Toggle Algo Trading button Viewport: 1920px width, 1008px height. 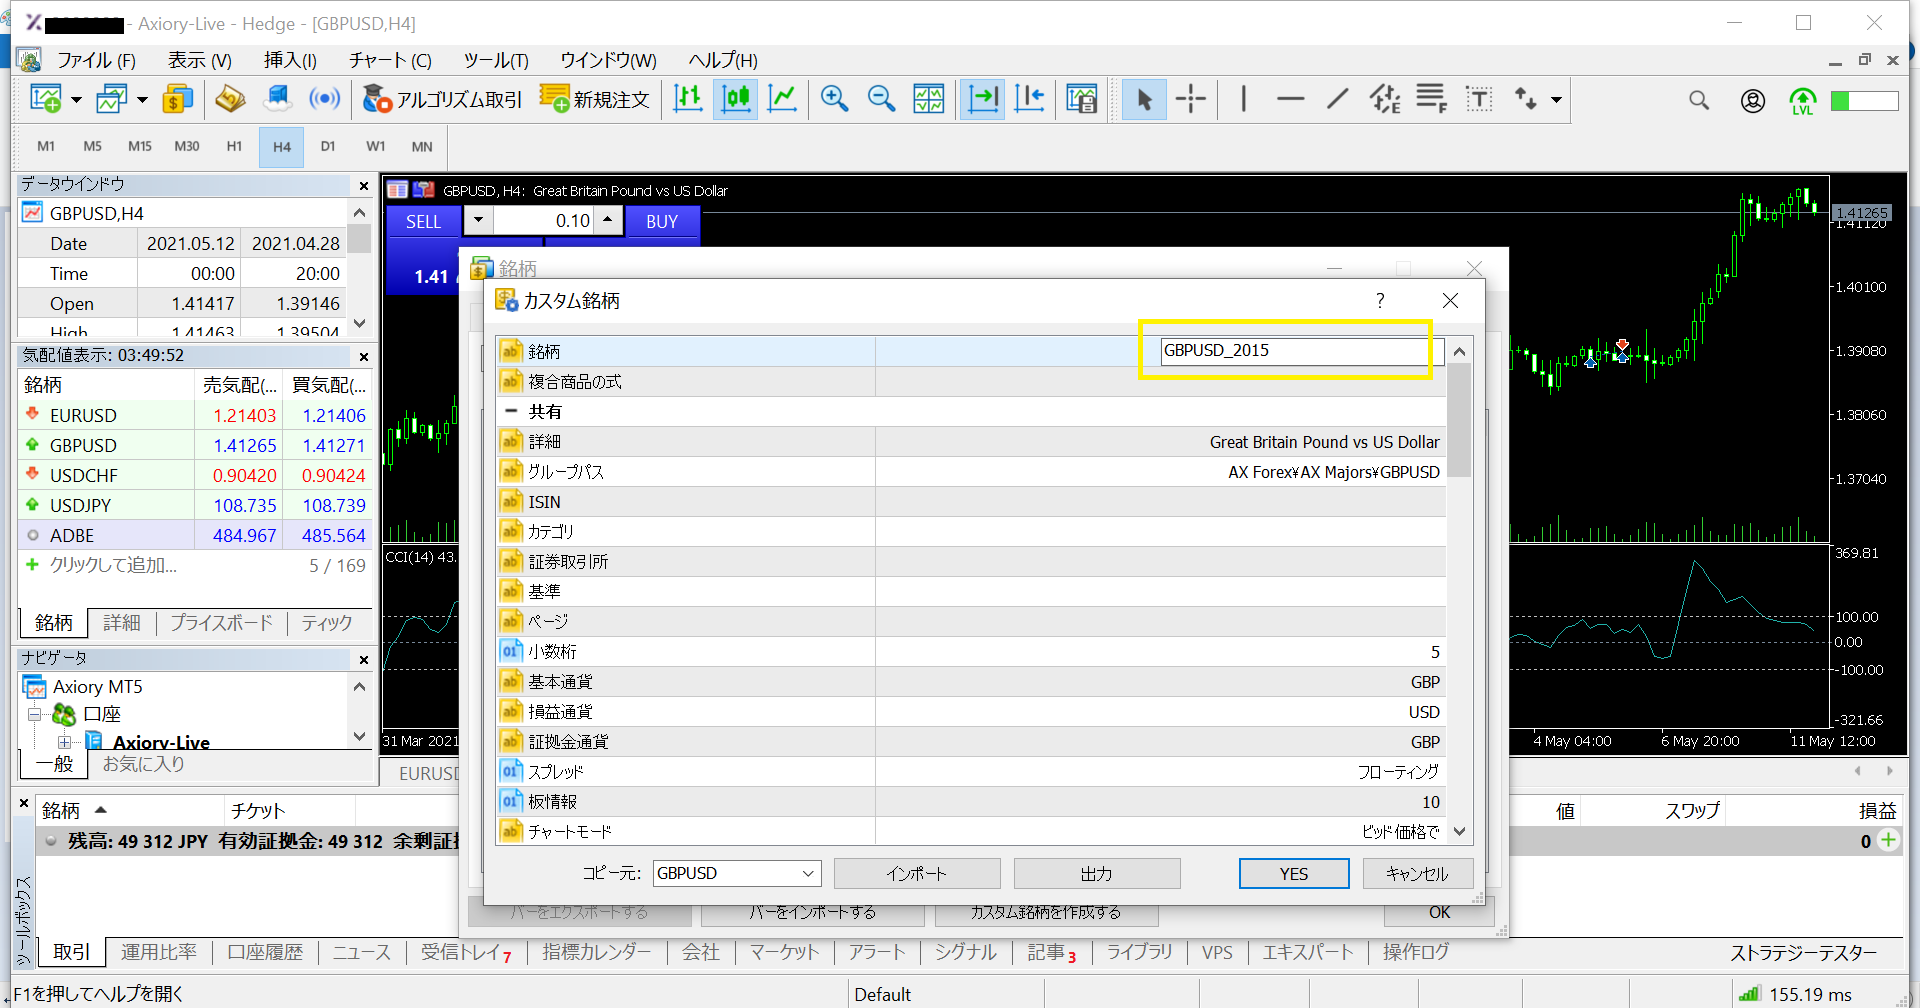[442, 99]
